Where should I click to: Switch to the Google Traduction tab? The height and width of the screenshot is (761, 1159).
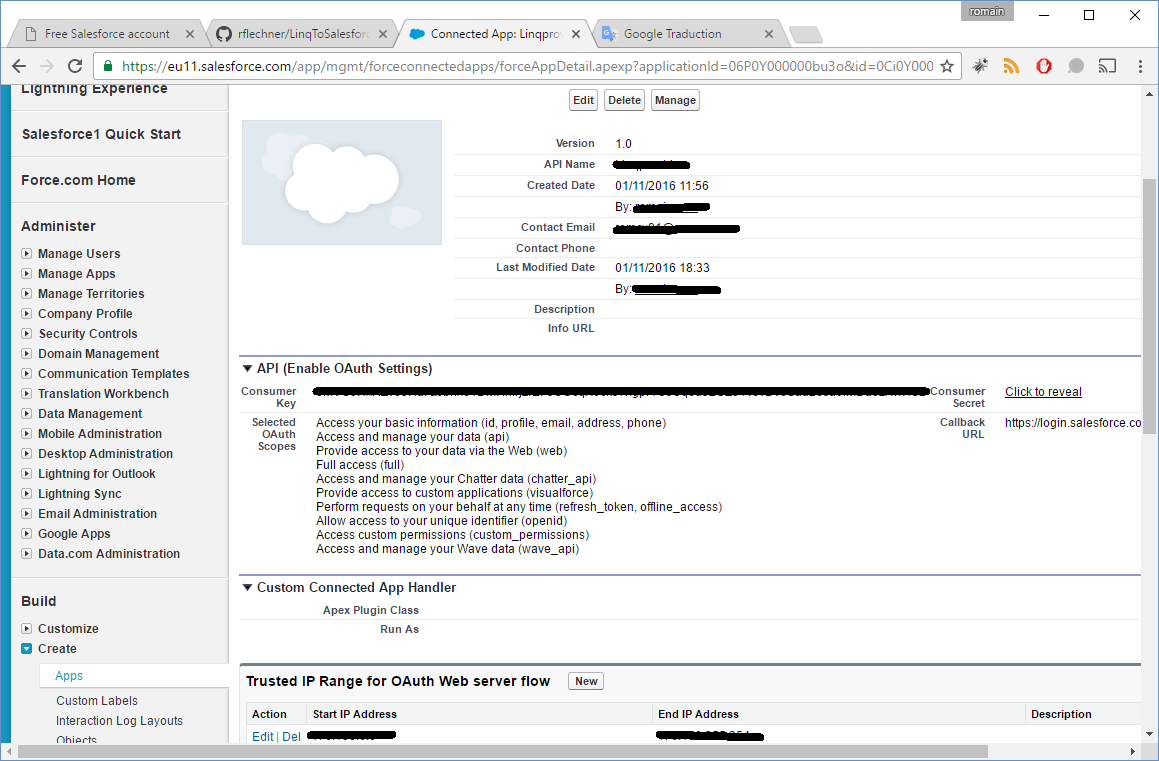click(687, 34)
